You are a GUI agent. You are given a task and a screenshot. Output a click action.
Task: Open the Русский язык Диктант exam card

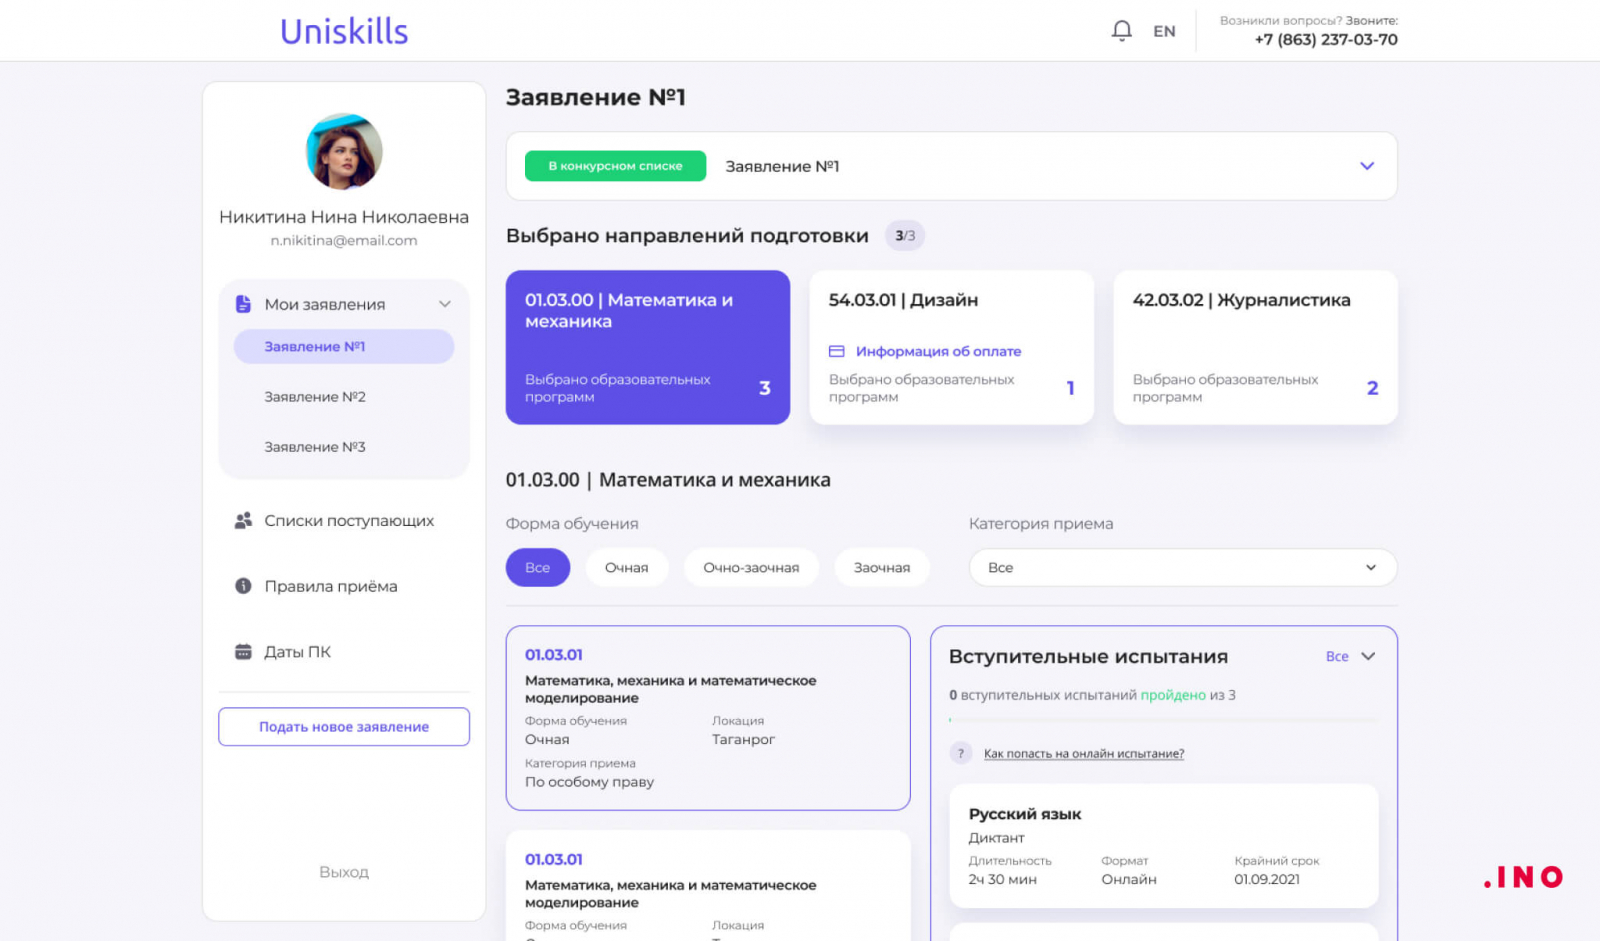point(1164,845)
